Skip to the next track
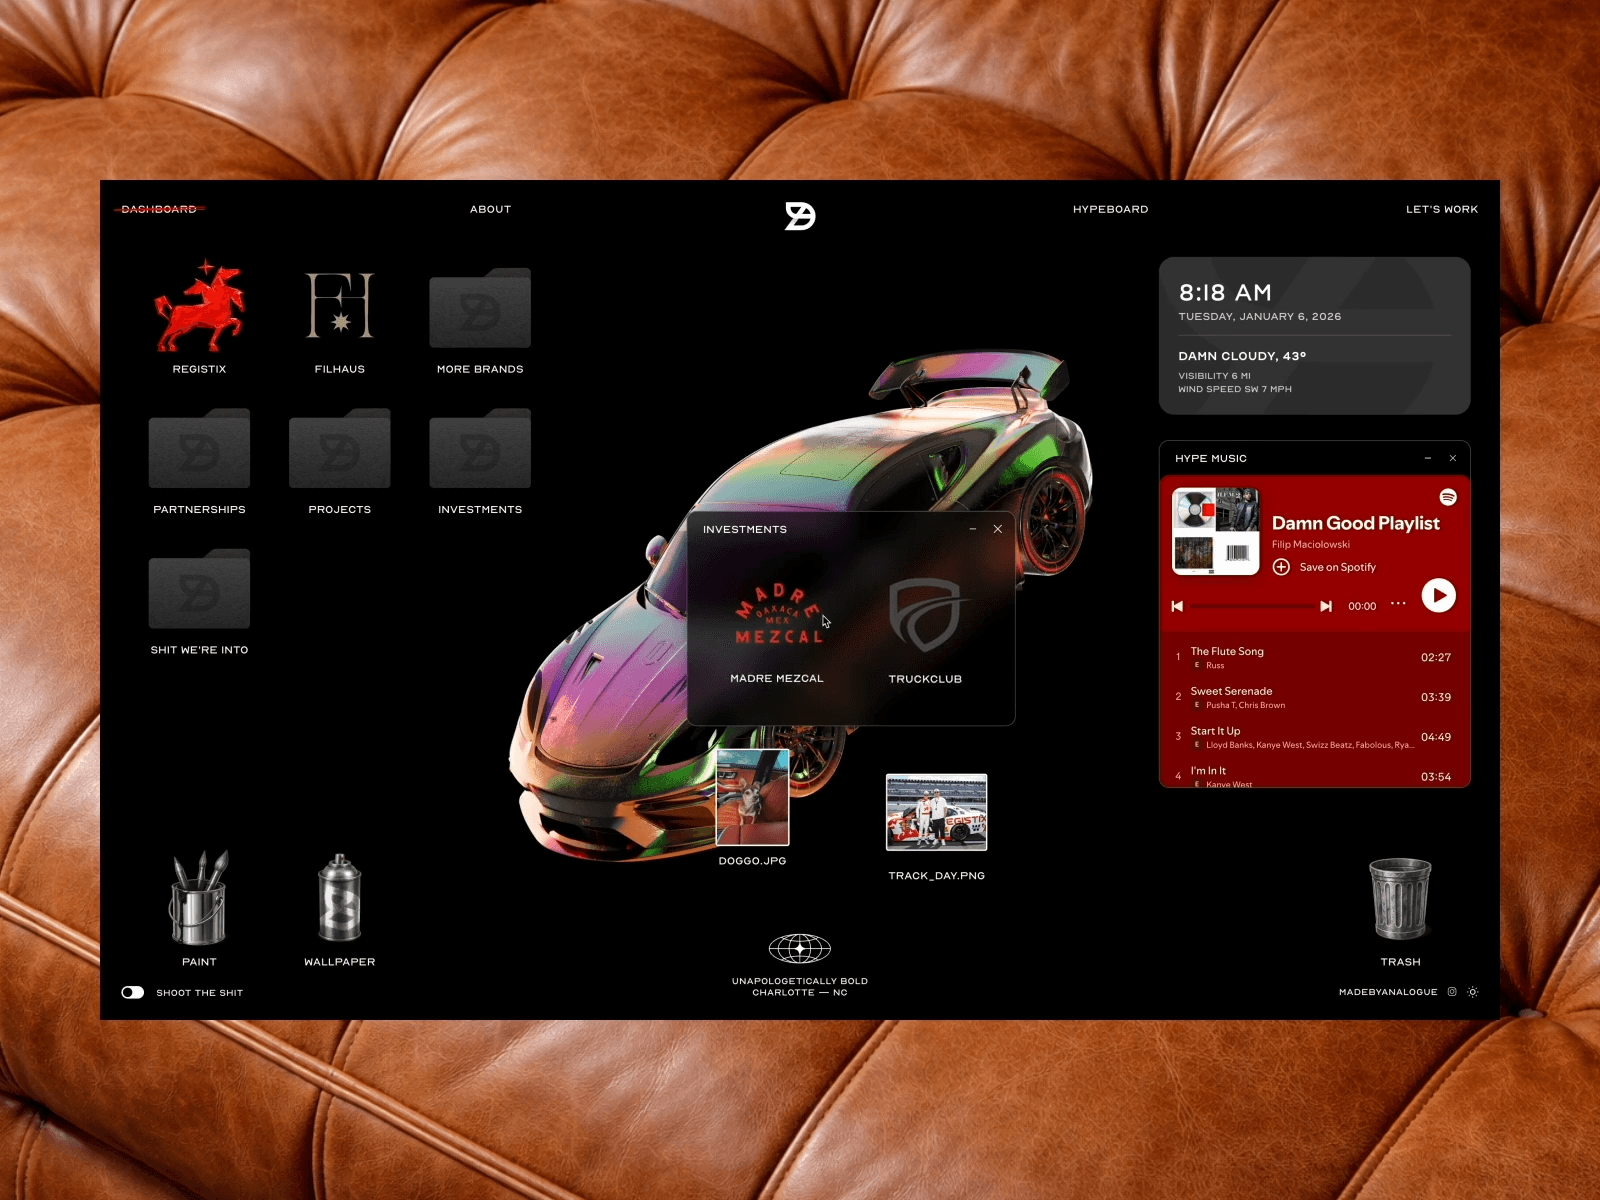This screenshot has height=1200, width=1600. (1326, 606)
